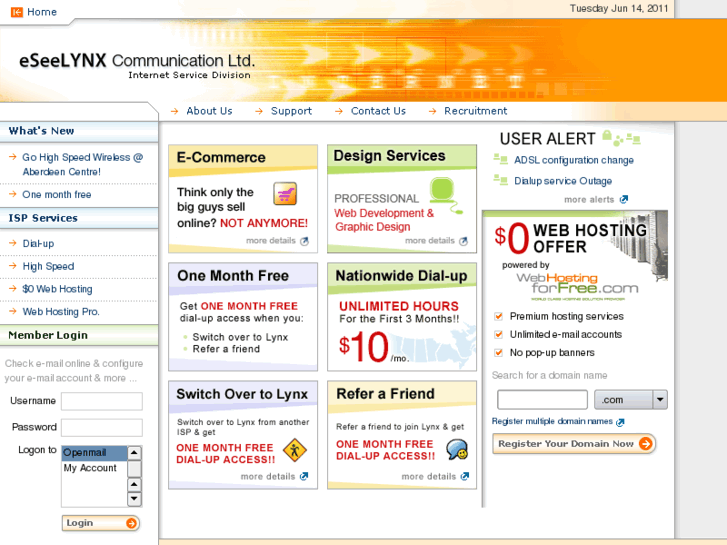Click the ADSL configuration change network icon
Viewport: 727px width, 545px height.
tap(500, 160)
